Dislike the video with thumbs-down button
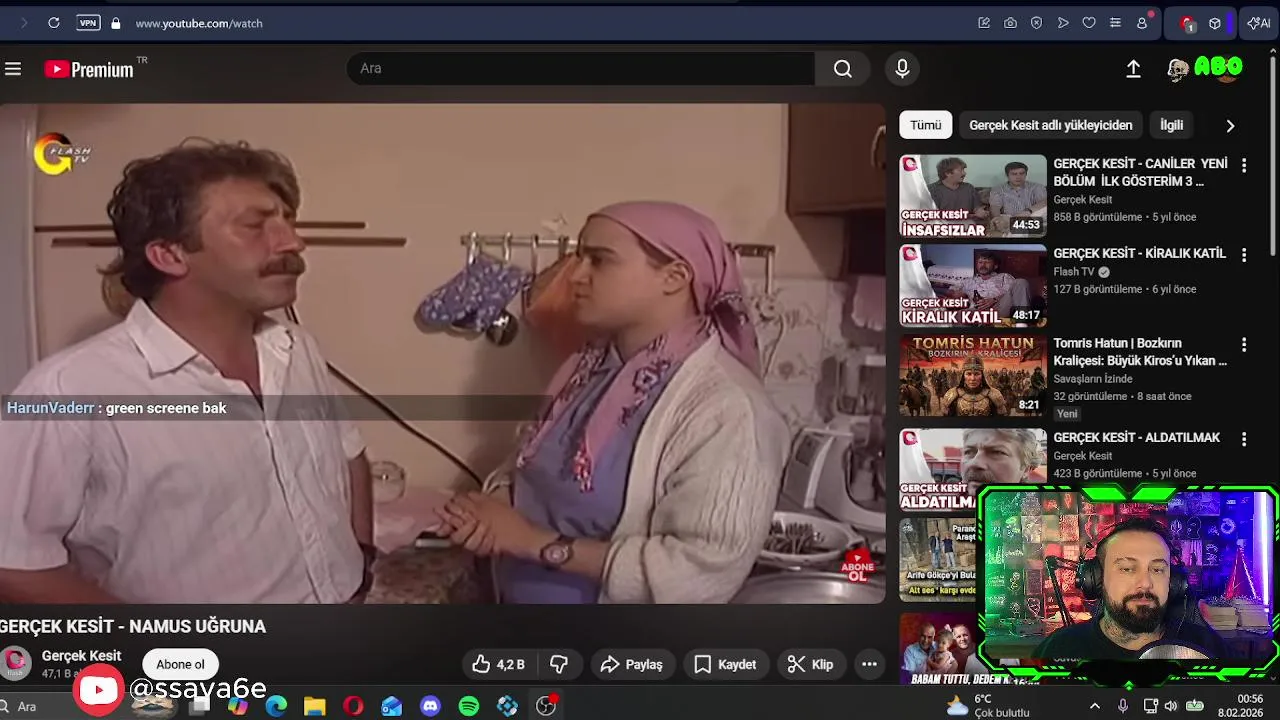 (559, 664)
